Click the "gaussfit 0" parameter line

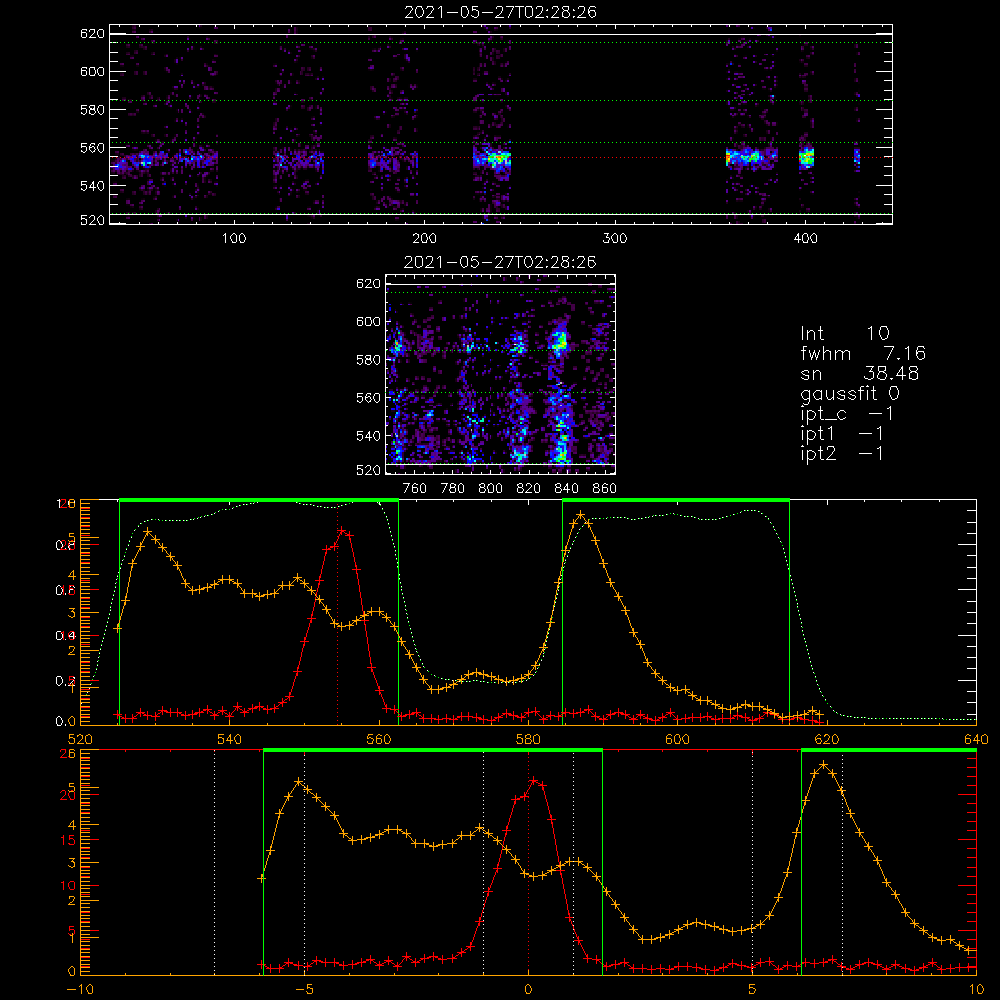[x=849, y=393]
